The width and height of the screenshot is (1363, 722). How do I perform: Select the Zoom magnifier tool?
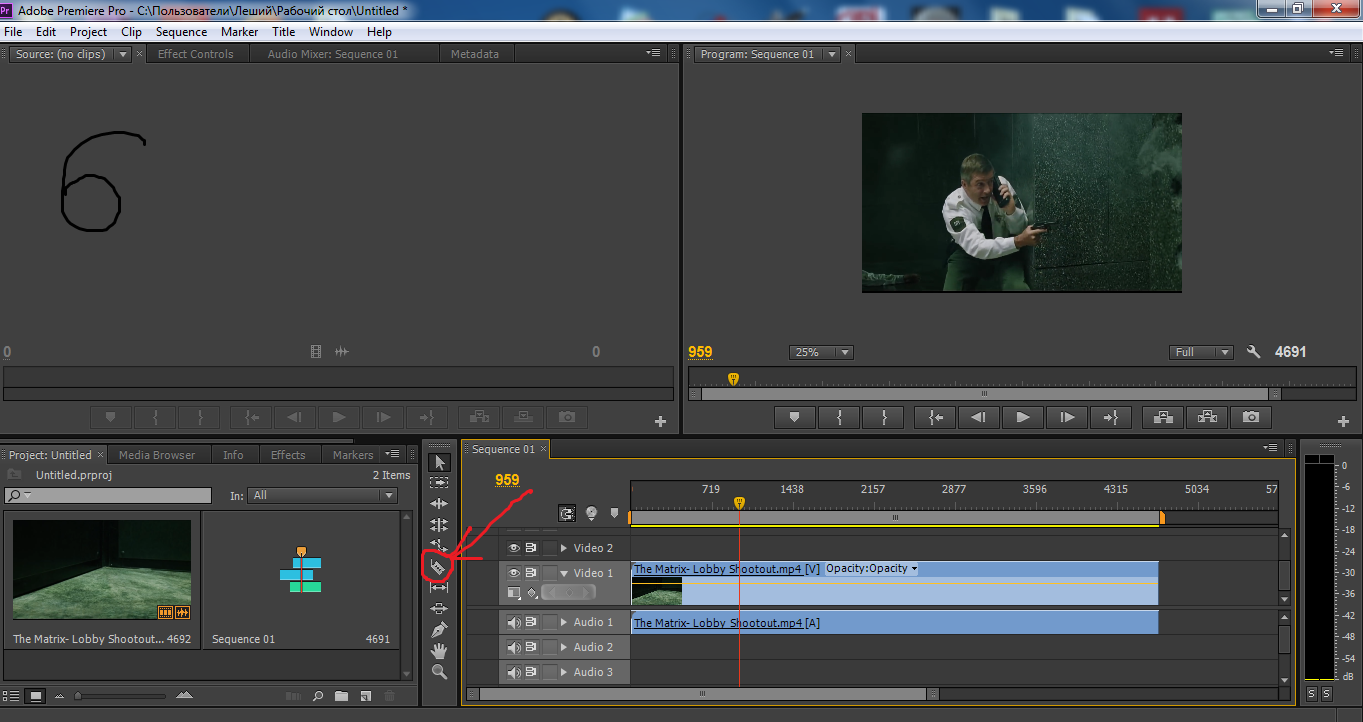point(439,672)
